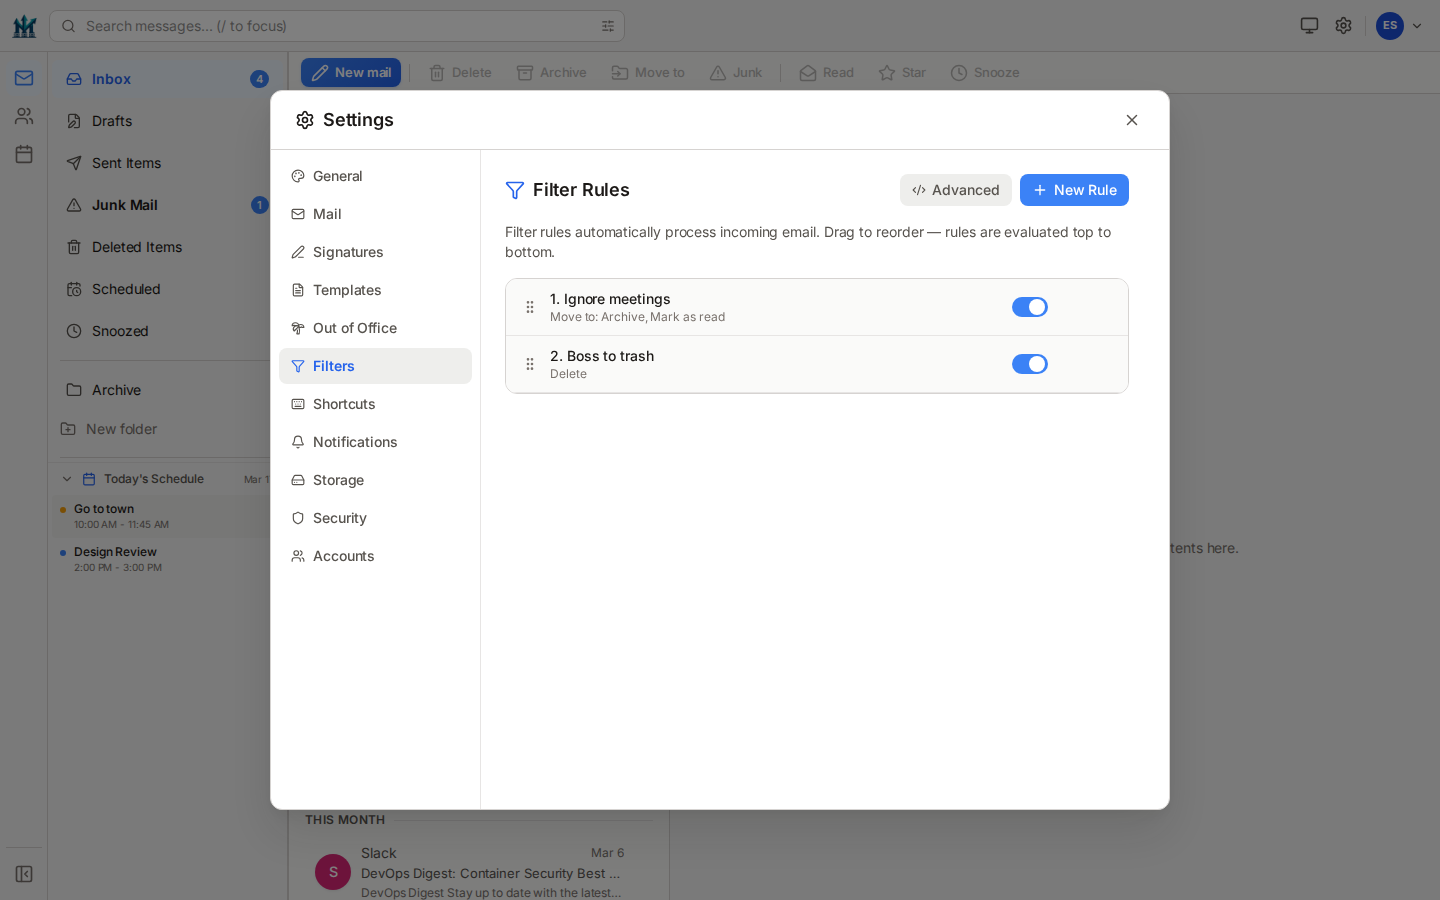The width and height of the screenshot is (1440, 900).
Task: Collapse sidebar using bottom-left panel icon
Action: (24, 874)
